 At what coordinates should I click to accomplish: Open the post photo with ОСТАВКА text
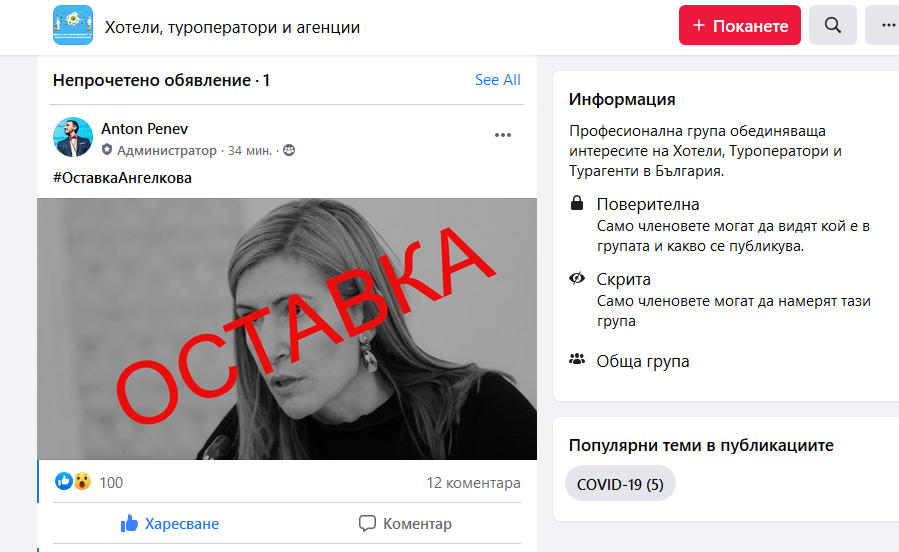click(x=287, y=329)
